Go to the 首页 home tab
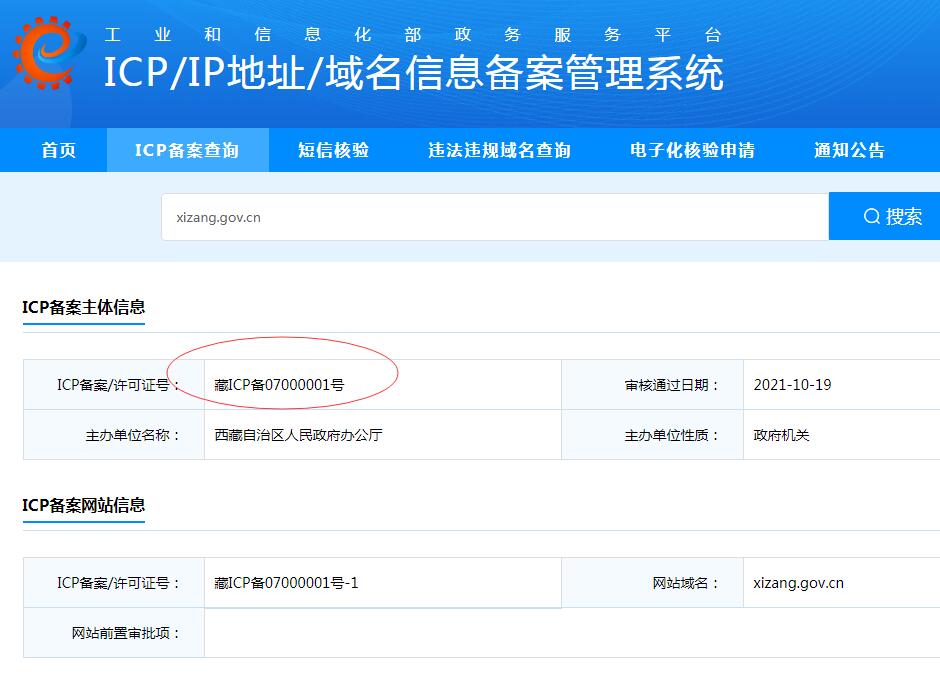 (58, 150)
